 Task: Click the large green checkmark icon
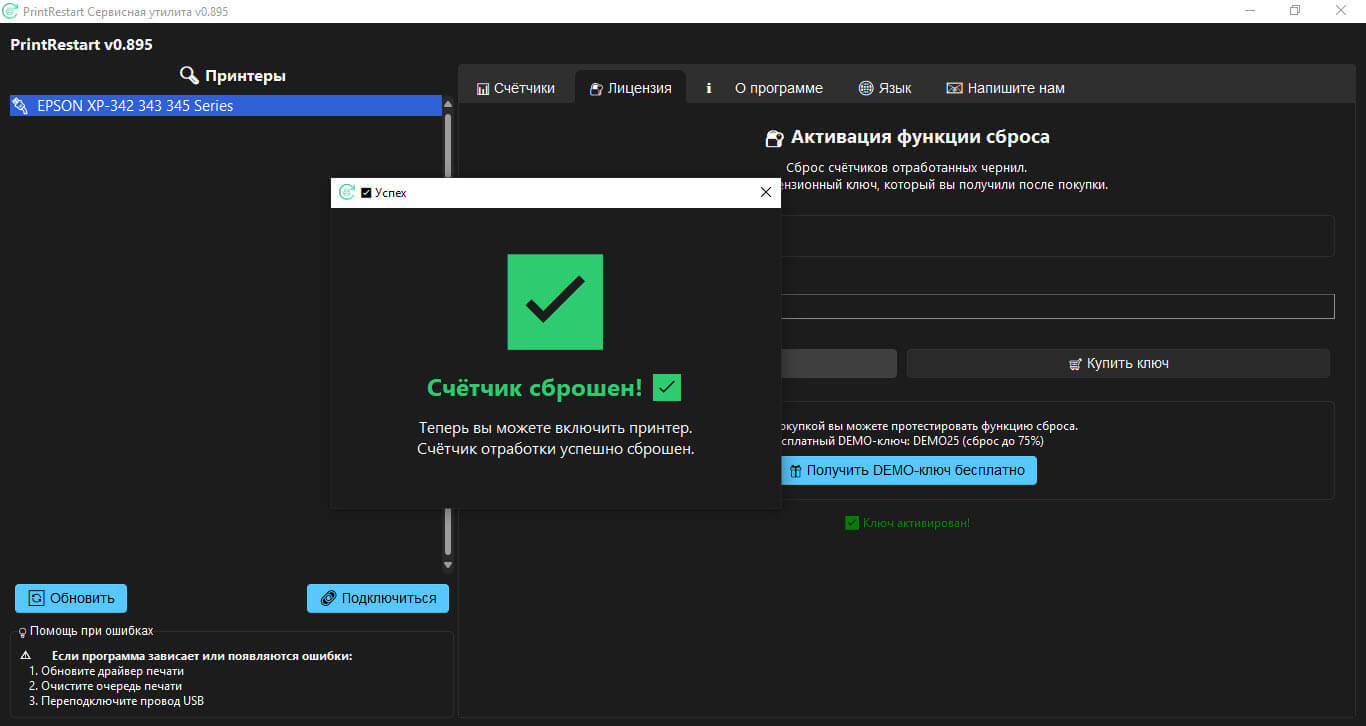point(555,302)
